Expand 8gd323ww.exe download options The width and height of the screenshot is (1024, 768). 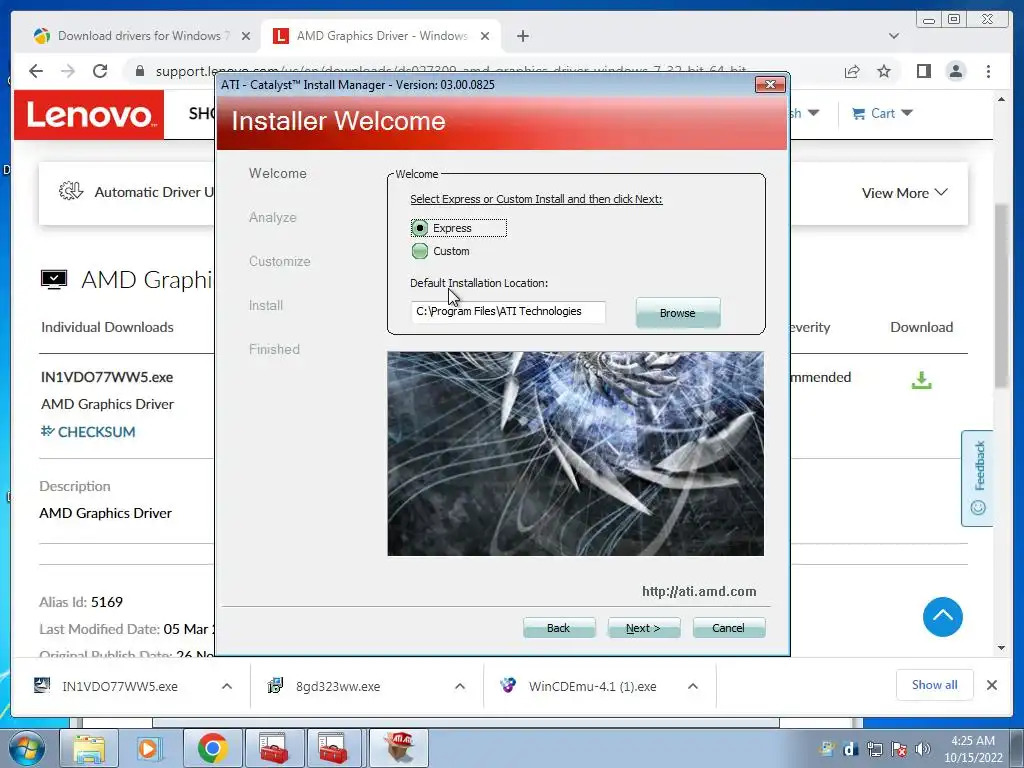[460, 686]
